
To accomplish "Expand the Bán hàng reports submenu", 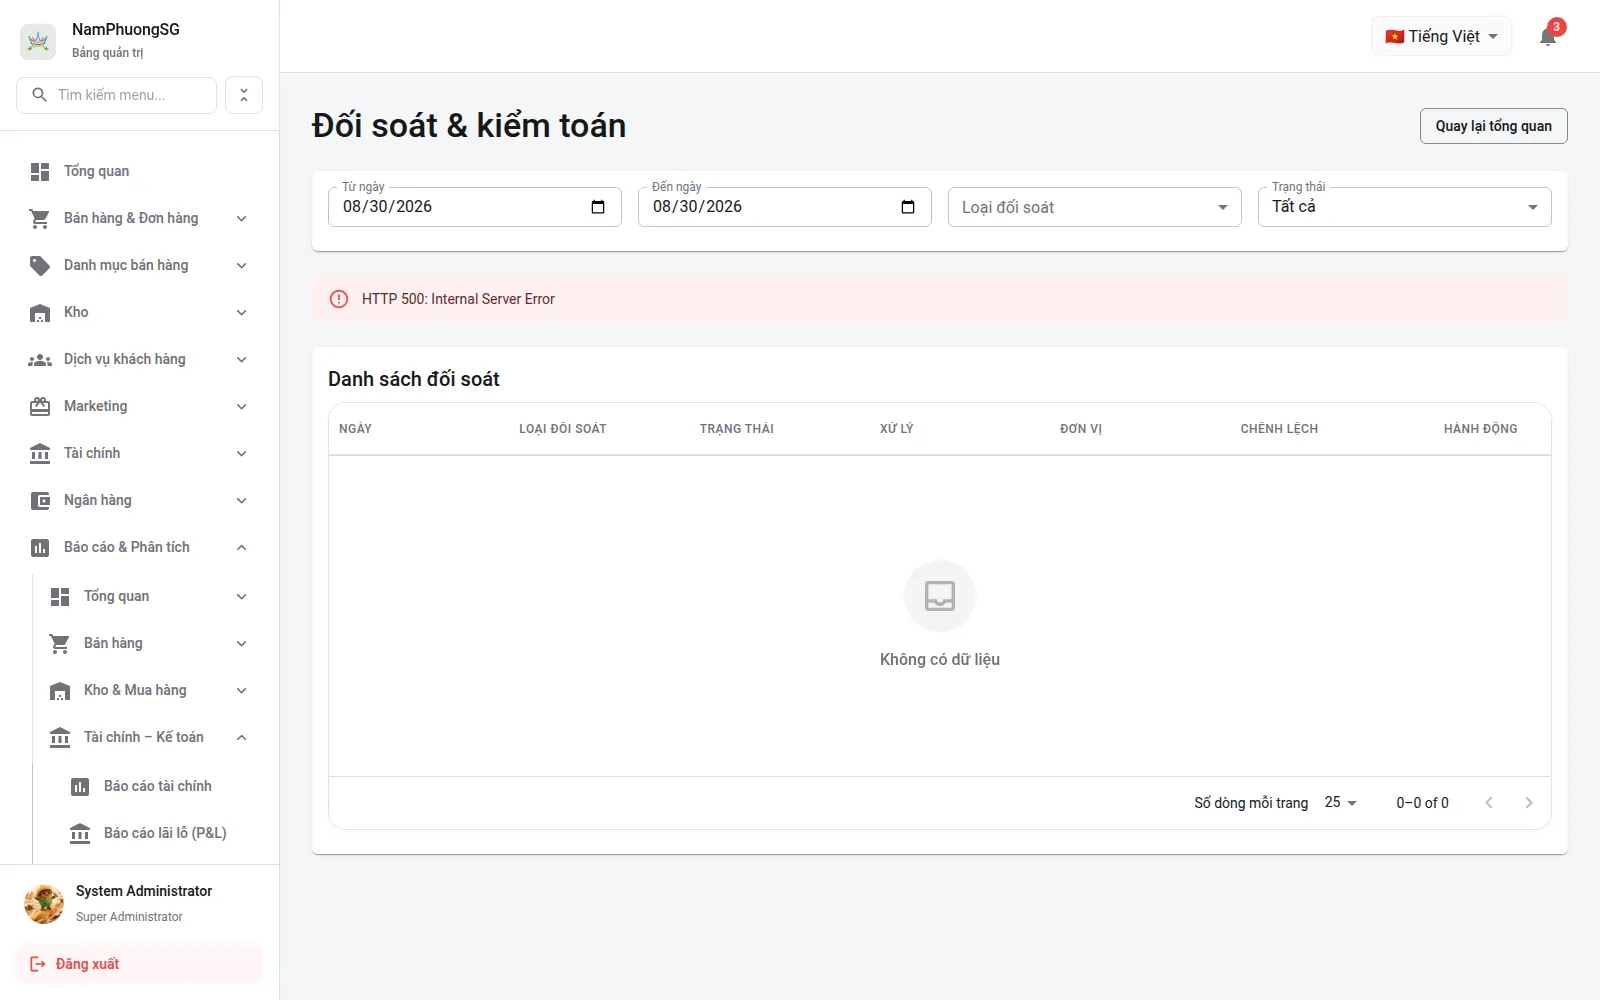I will pyautogui.click(x=150, y=644).
